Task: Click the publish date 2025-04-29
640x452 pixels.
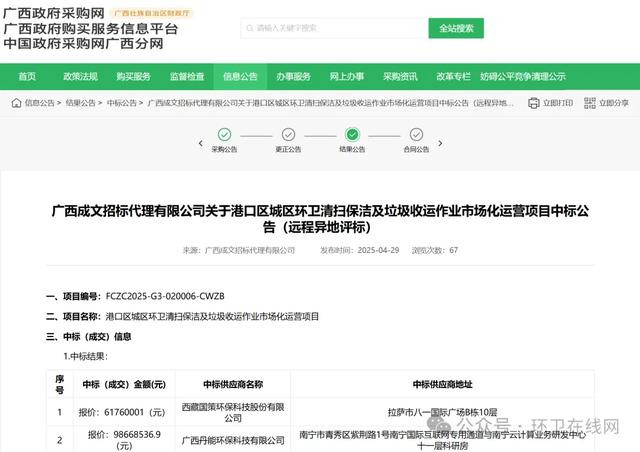Action: [x=378, y=250]
